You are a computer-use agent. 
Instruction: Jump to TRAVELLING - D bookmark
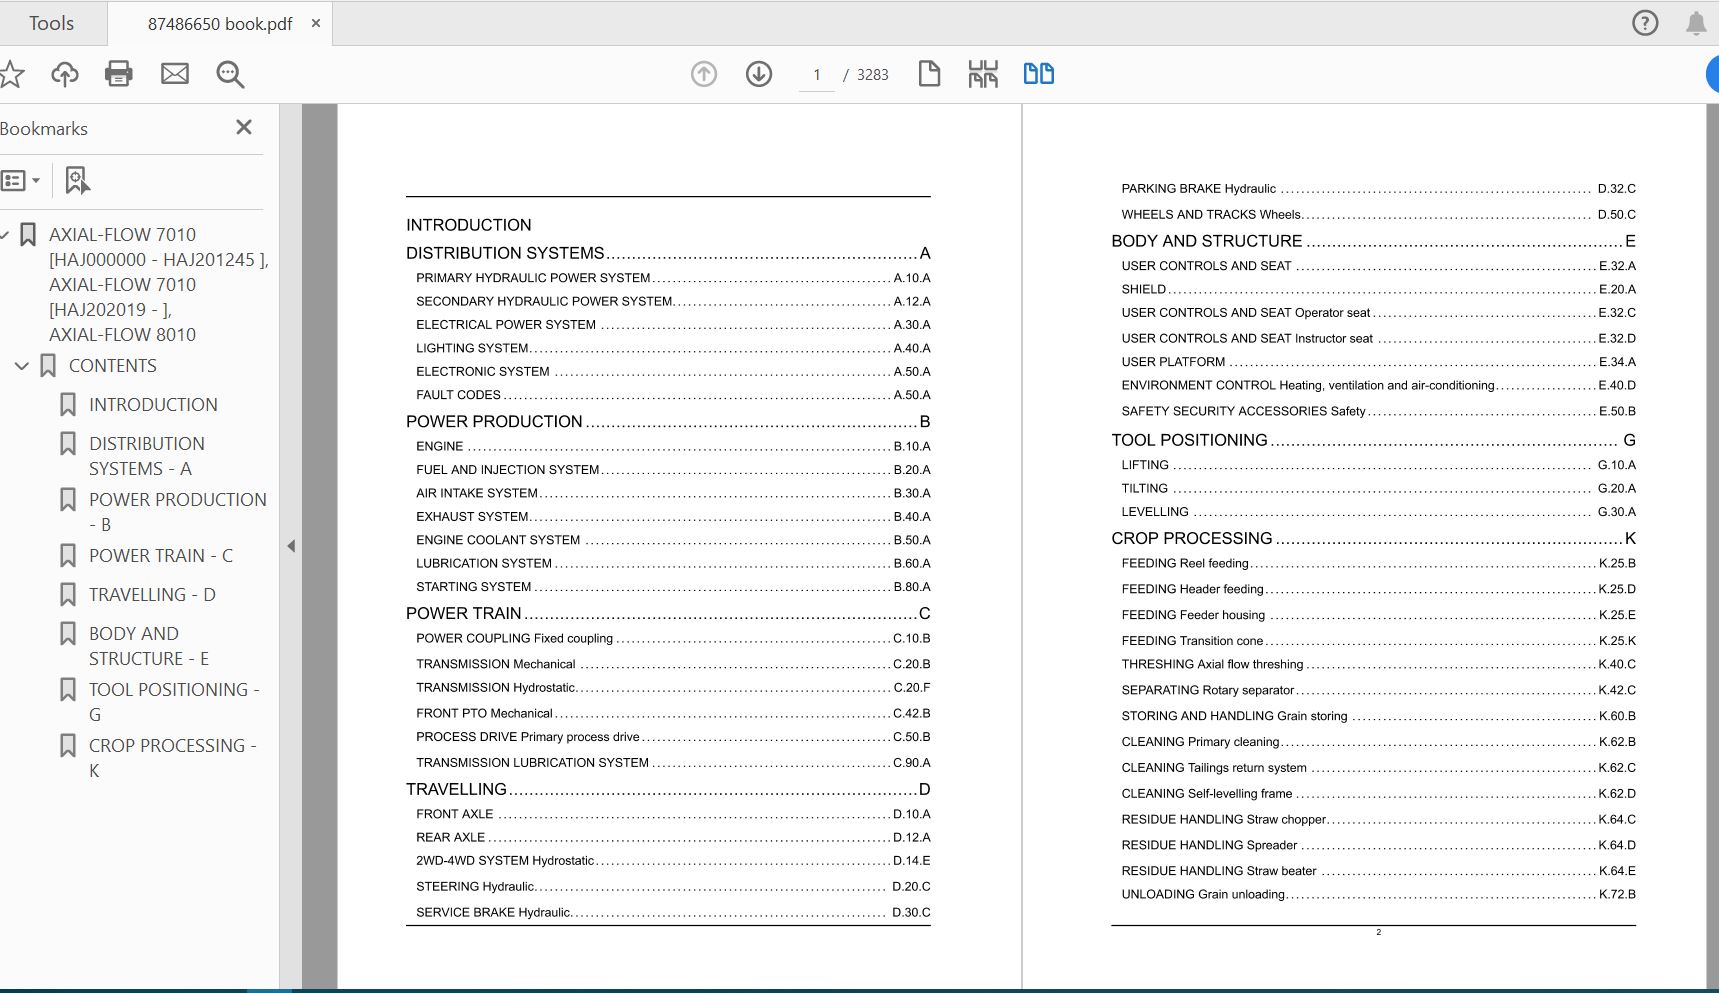(x=152, y=595)
